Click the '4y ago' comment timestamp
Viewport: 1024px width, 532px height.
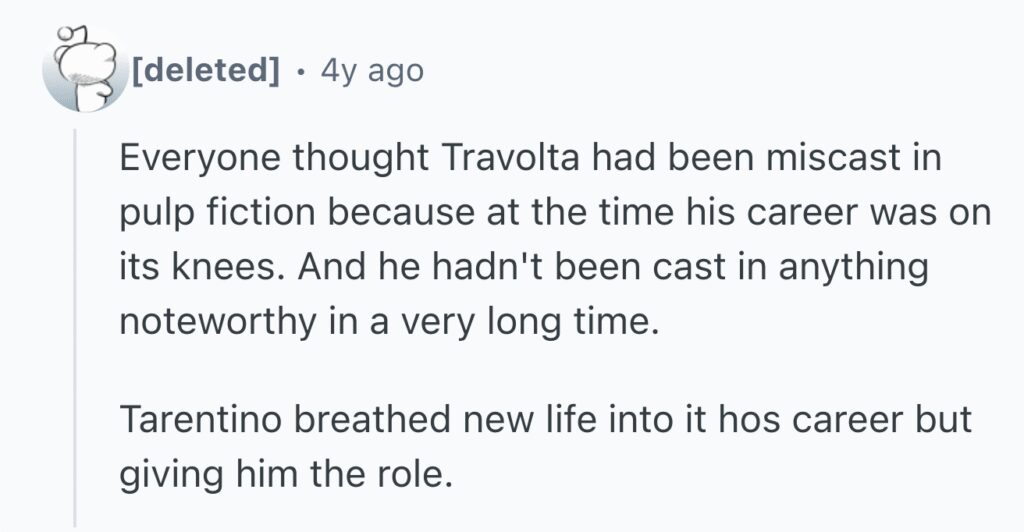(372, 70)
